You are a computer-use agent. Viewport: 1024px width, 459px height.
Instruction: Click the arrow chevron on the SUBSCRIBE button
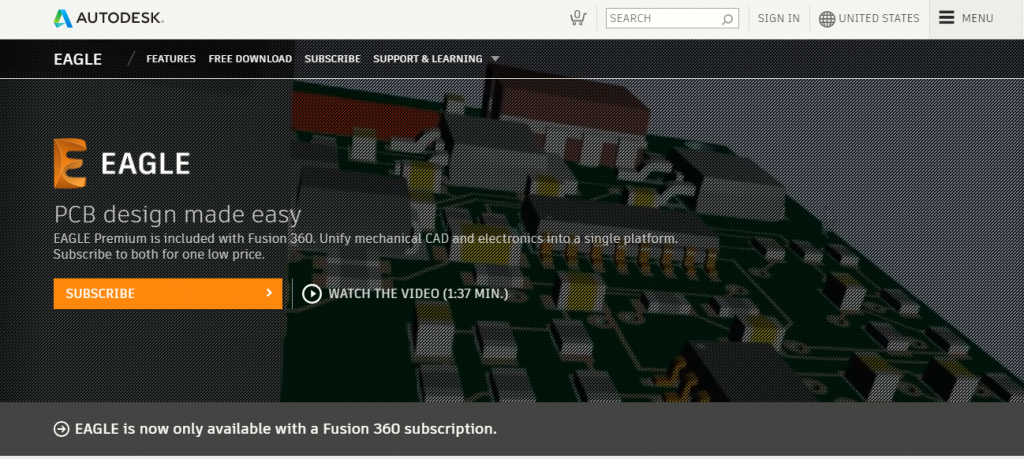pyautogui.click(x=269, y=293)
